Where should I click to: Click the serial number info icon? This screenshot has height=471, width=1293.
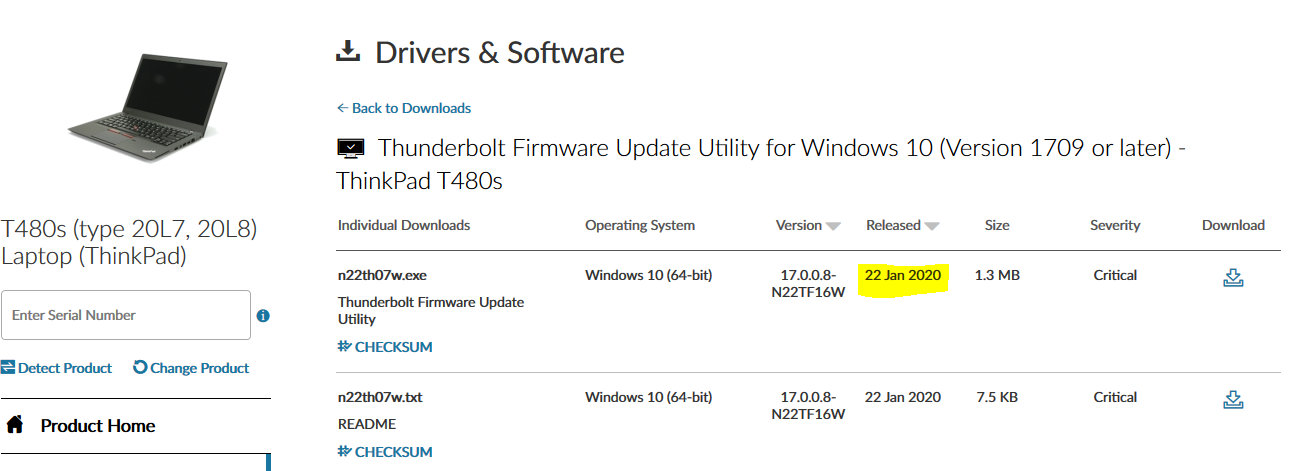[x=263, y=316]
